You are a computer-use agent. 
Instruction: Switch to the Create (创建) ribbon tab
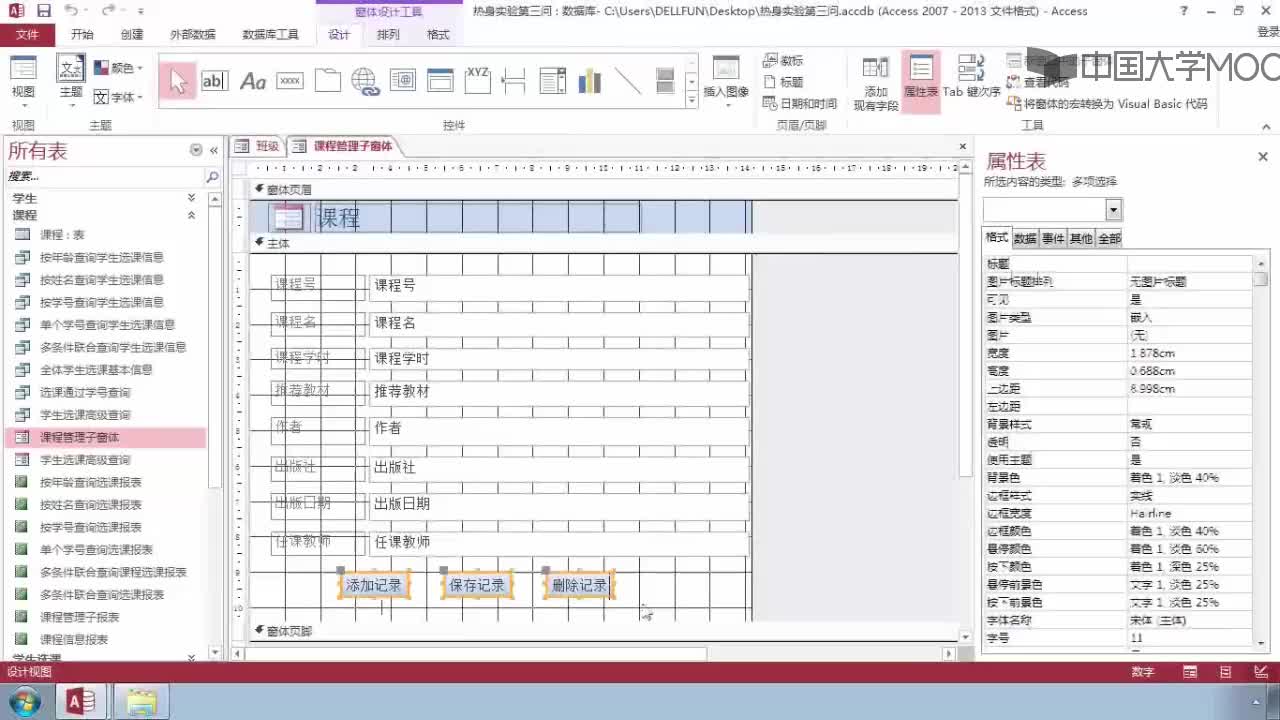point(132,34)
